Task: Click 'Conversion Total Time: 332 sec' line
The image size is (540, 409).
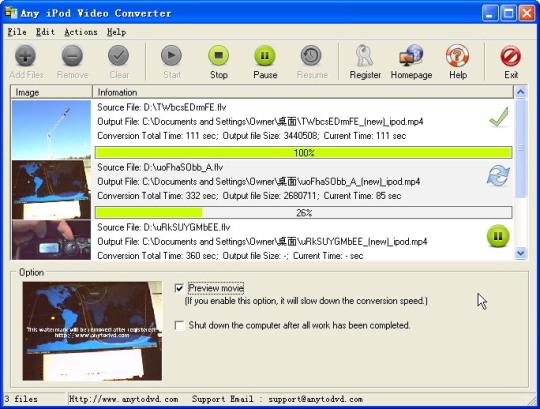Action: (249, 196)
